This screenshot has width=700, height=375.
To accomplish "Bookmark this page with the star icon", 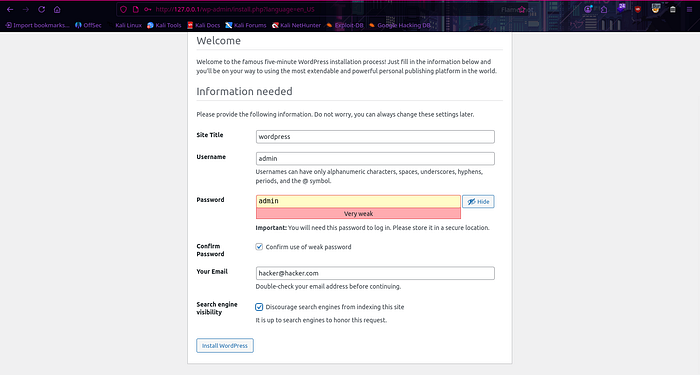I will [521, 9].
